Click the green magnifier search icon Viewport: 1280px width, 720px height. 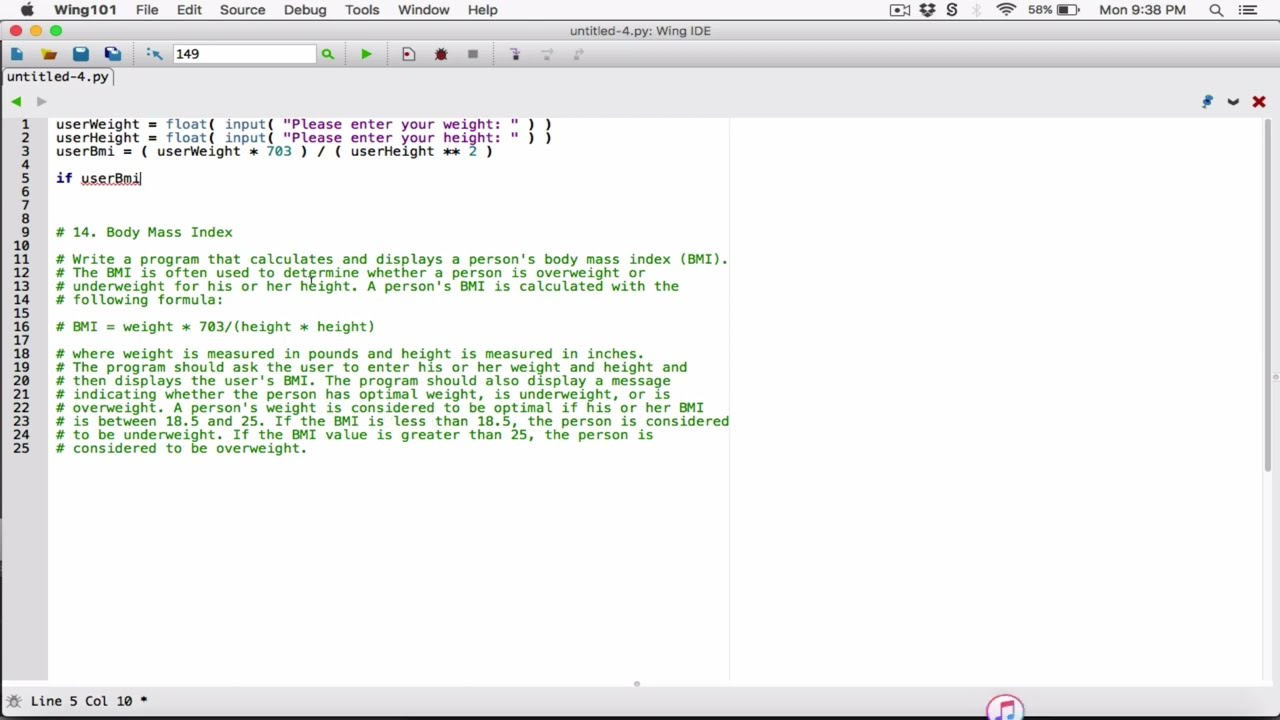click(x=327, y=54)
